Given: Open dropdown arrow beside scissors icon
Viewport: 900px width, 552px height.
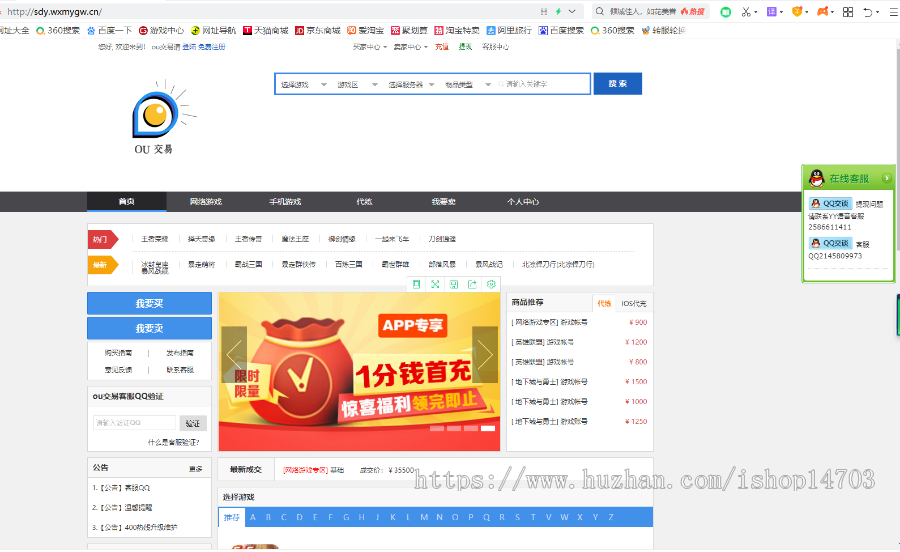Looking at the screenshot, I should (755, 12).
